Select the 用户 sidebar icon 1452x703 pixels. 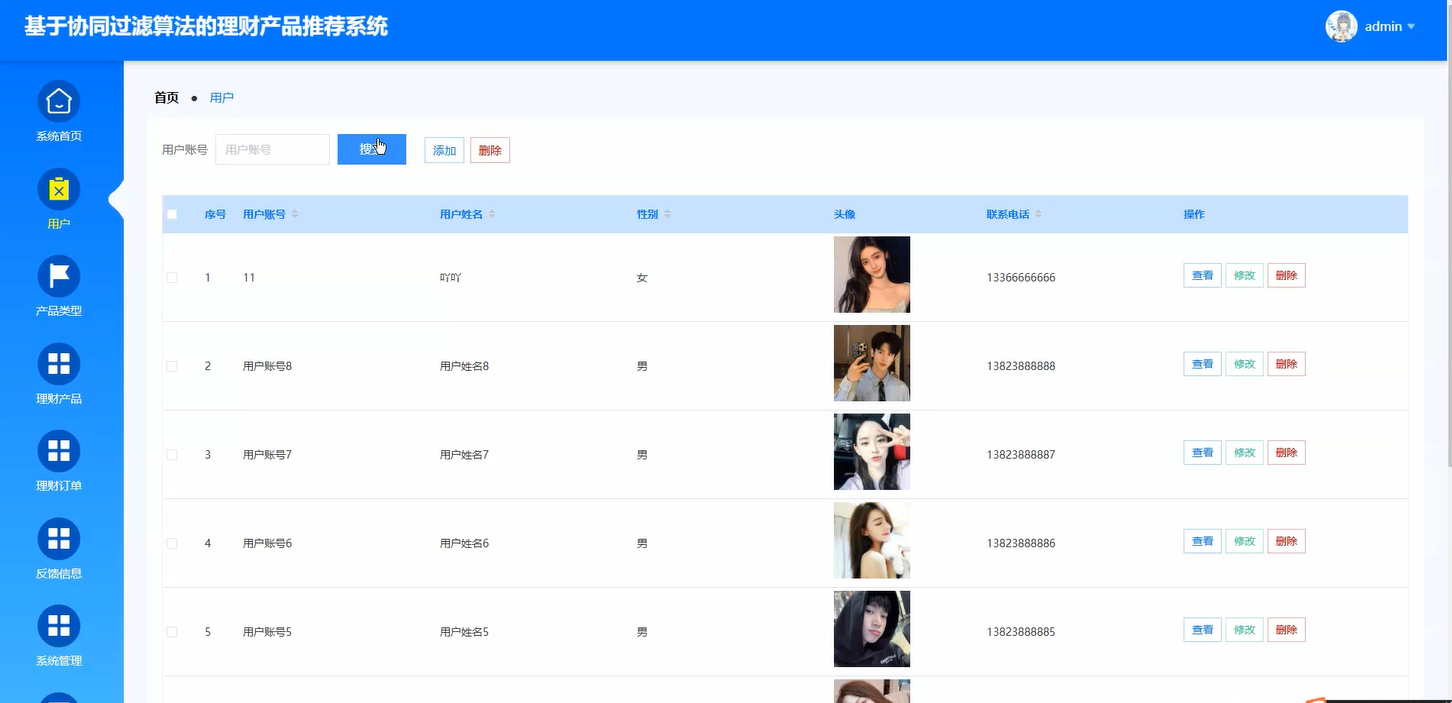58,189
